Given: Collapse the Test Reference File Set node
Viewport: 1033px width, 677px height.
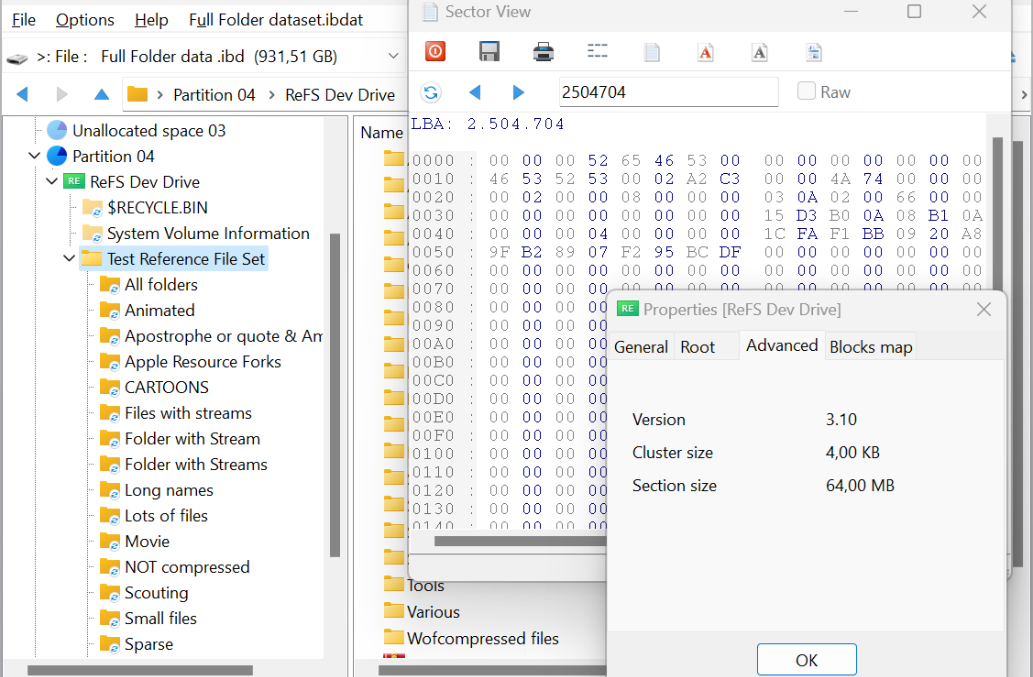Looking at the screenshot, I should coord(69,258).
